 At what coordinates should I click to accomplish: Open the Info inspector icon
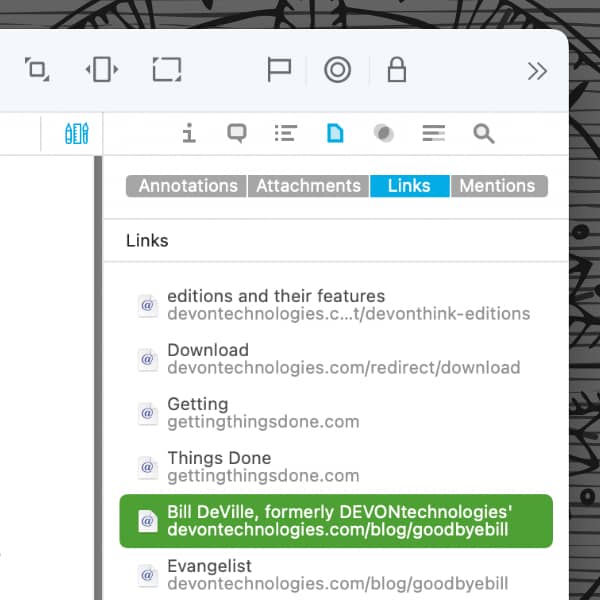(x=189, y=134)
